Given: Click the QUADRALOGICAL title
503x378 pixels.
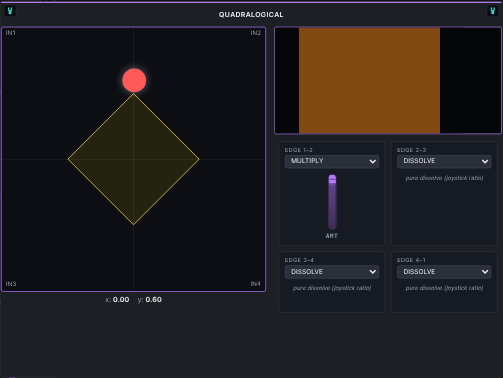Looking at the screenshot, I should [x=251, y=15].
